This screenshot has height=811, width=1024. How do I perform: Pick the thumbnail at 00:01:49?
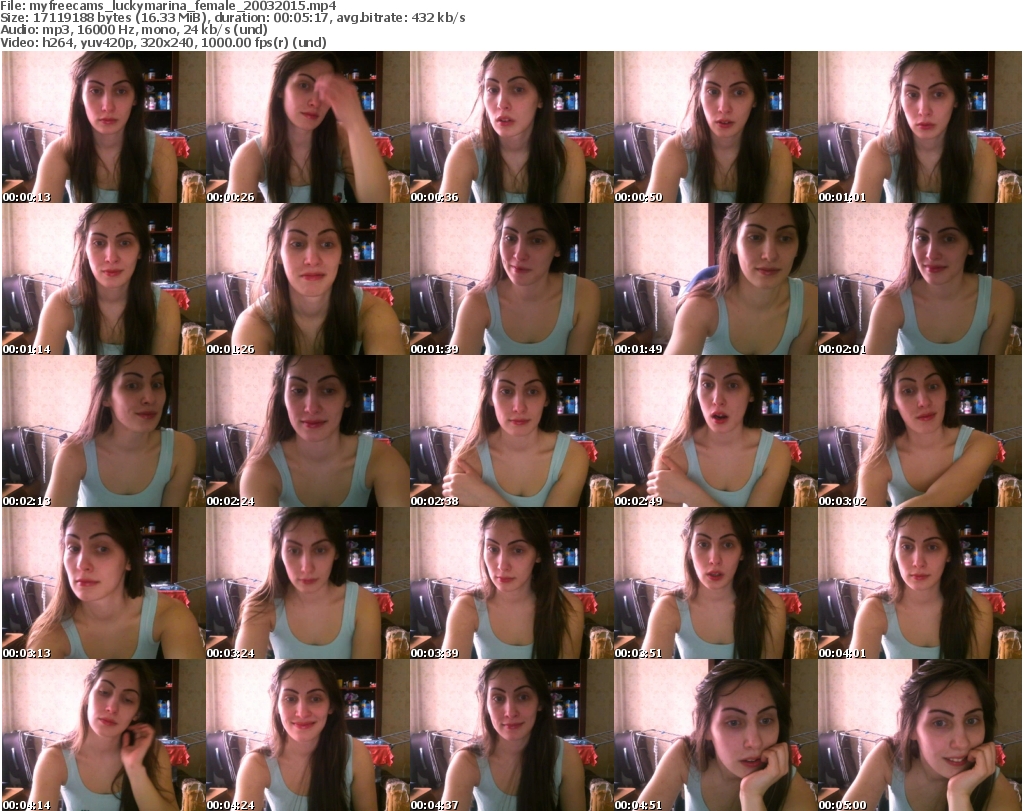pos(716,279)
